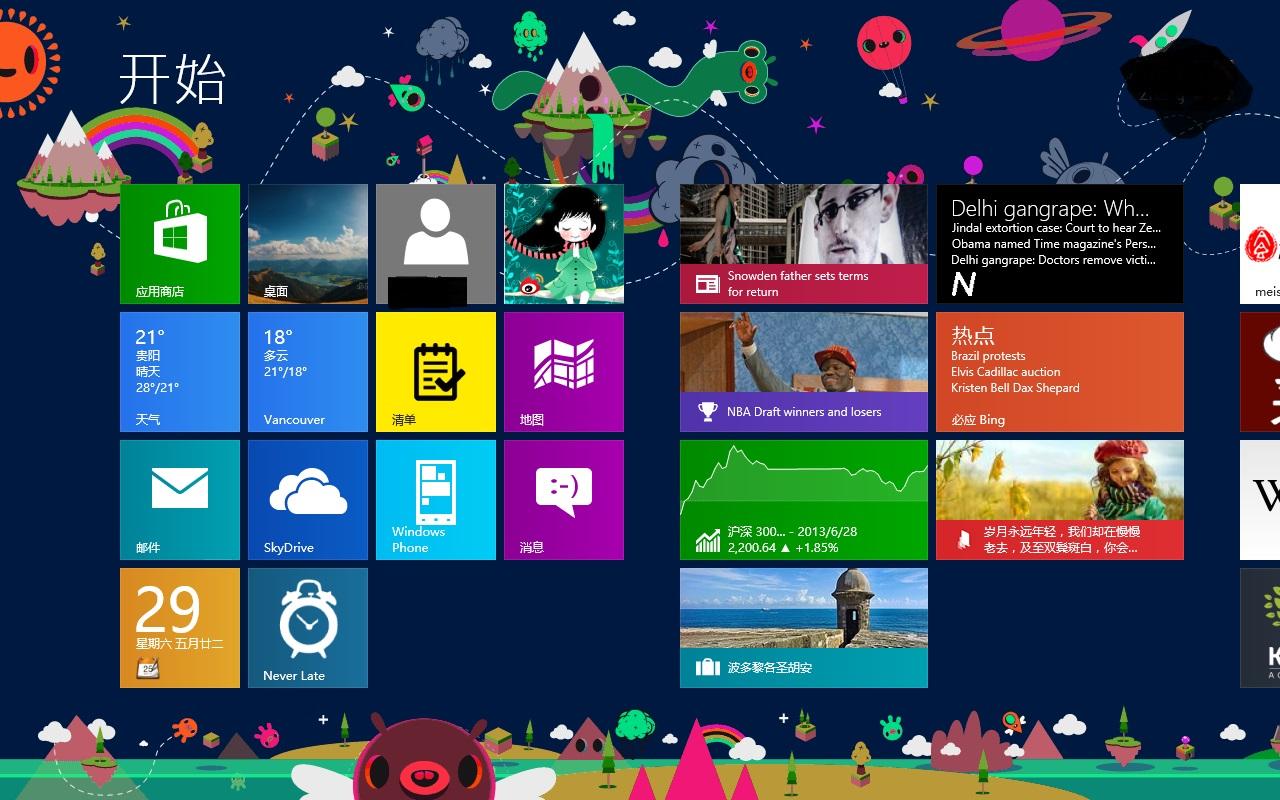1280x800 pixels.
Task: Open the People contact tile
Action: click(x=436, y=244)
